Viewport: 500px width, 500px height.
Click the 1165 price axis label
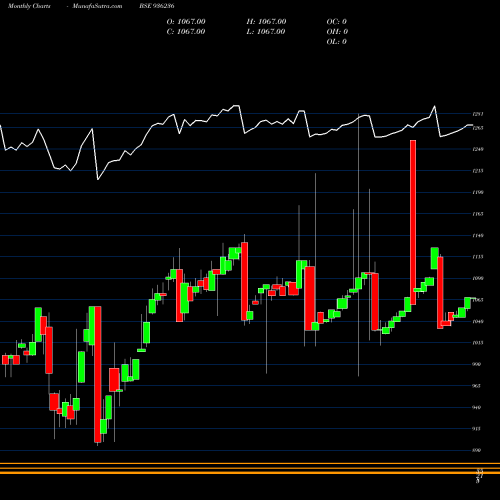coord(478,214)
